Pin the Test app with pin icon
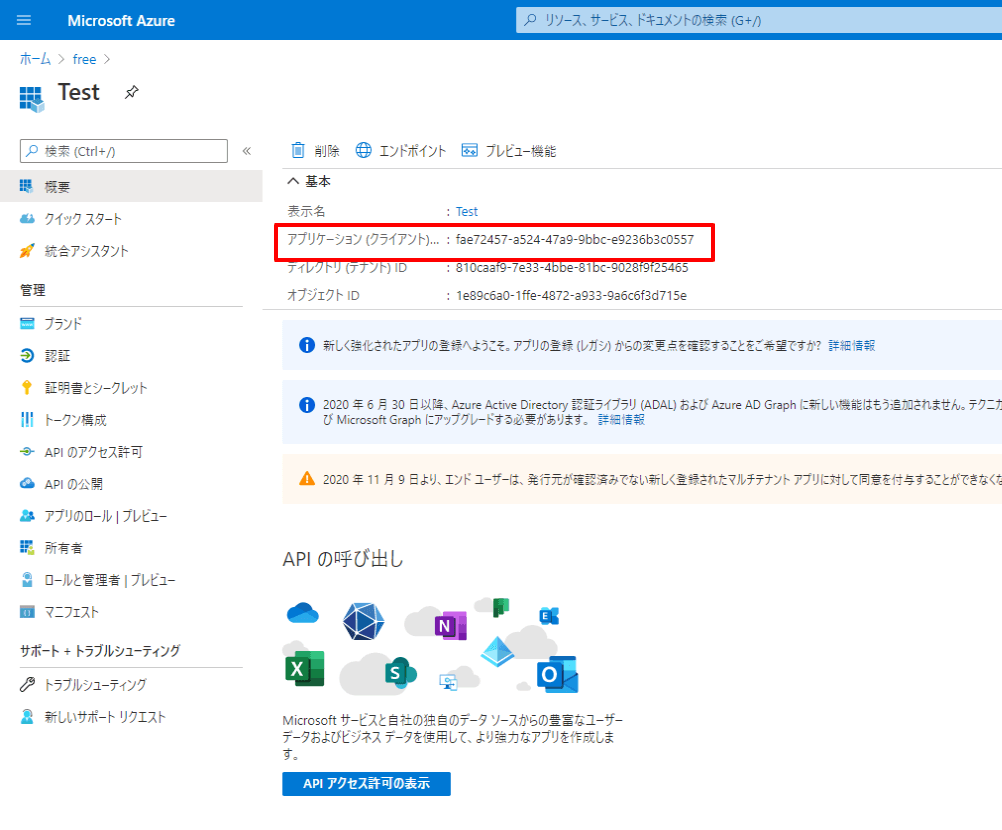The image size is (1002, 830). (x=132, y=93)
